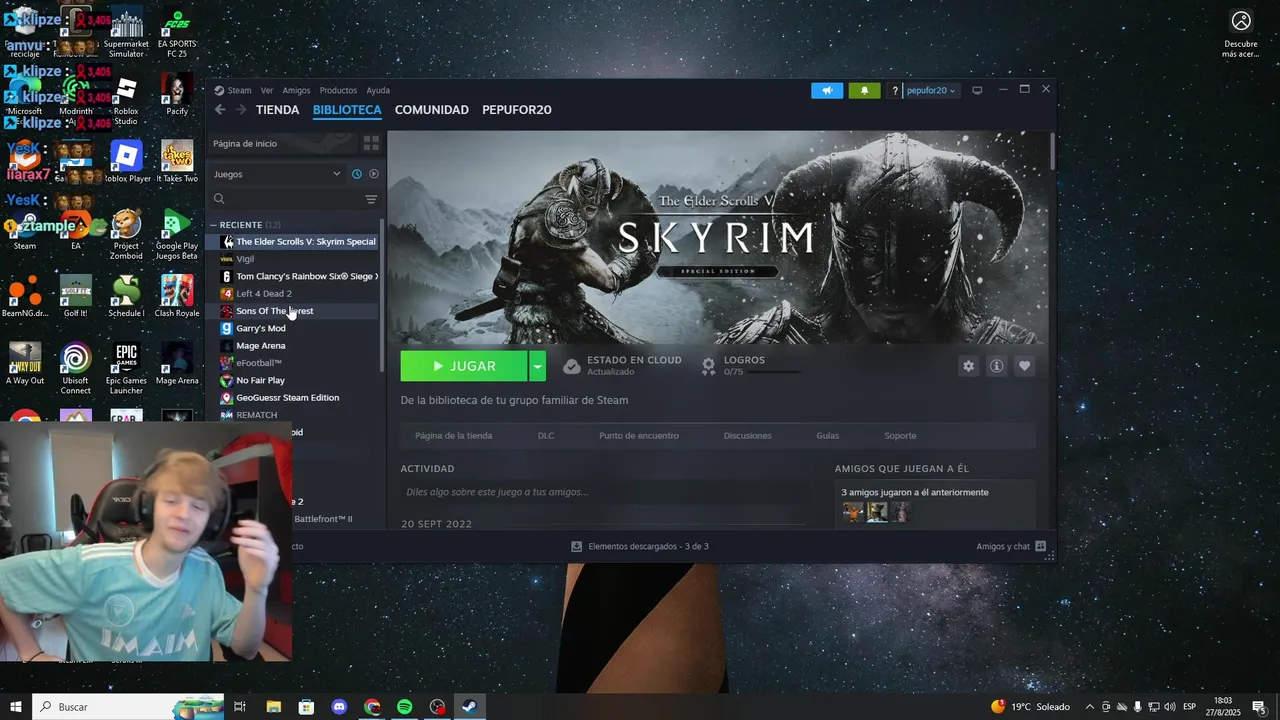Viewport: 1280px width, 720px height.
Task: Open the Amigos menu
Action: pyautogui.click(x=296, y=90)
